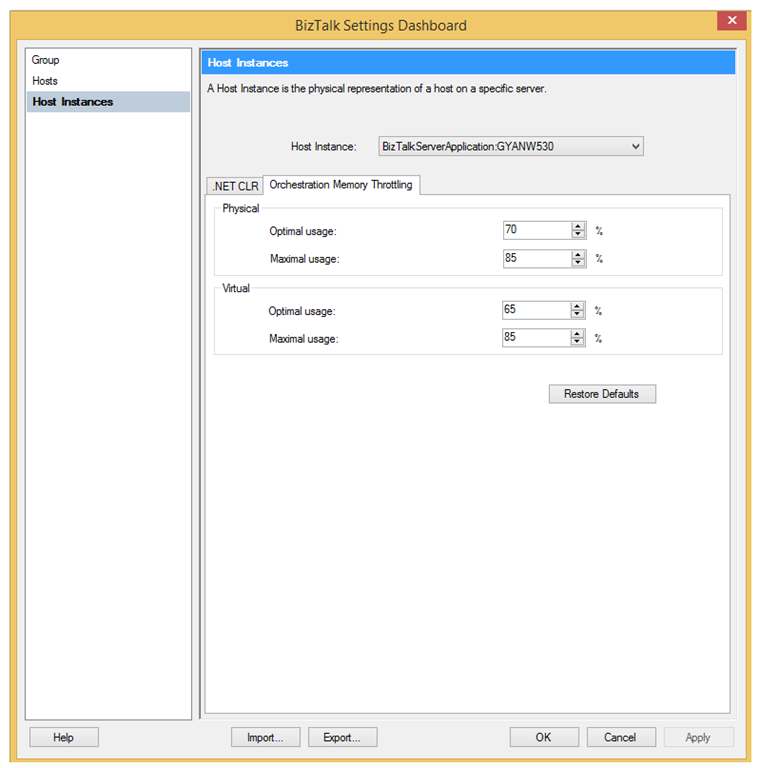Click the Host Instance: field label
Viewport: 760px width, 768px height.
click(324, 146)
